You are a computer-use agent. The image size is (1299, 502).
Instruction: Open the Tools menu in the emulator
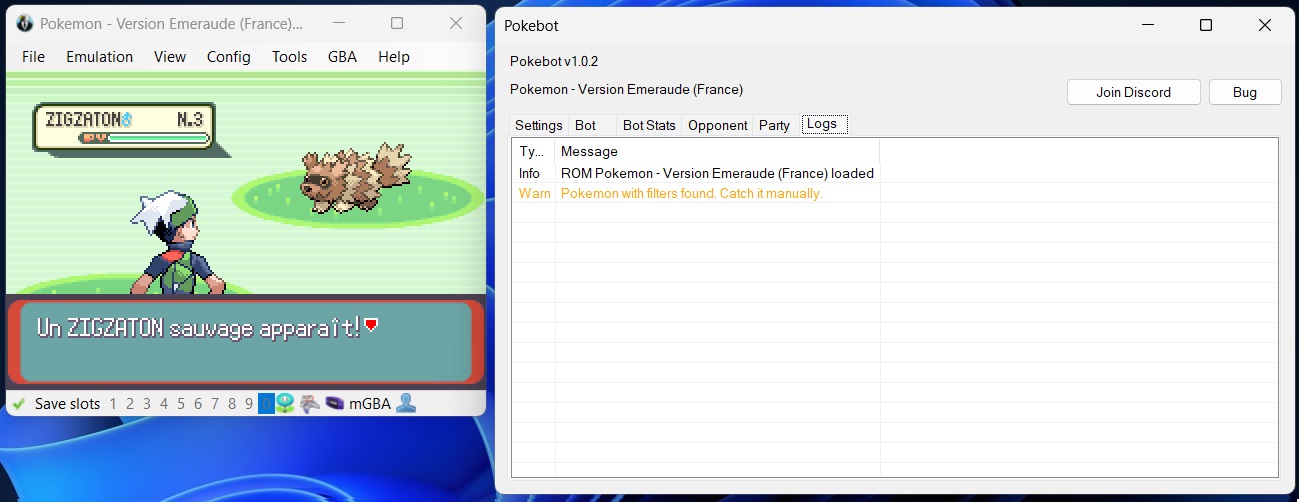click(290, 57)
